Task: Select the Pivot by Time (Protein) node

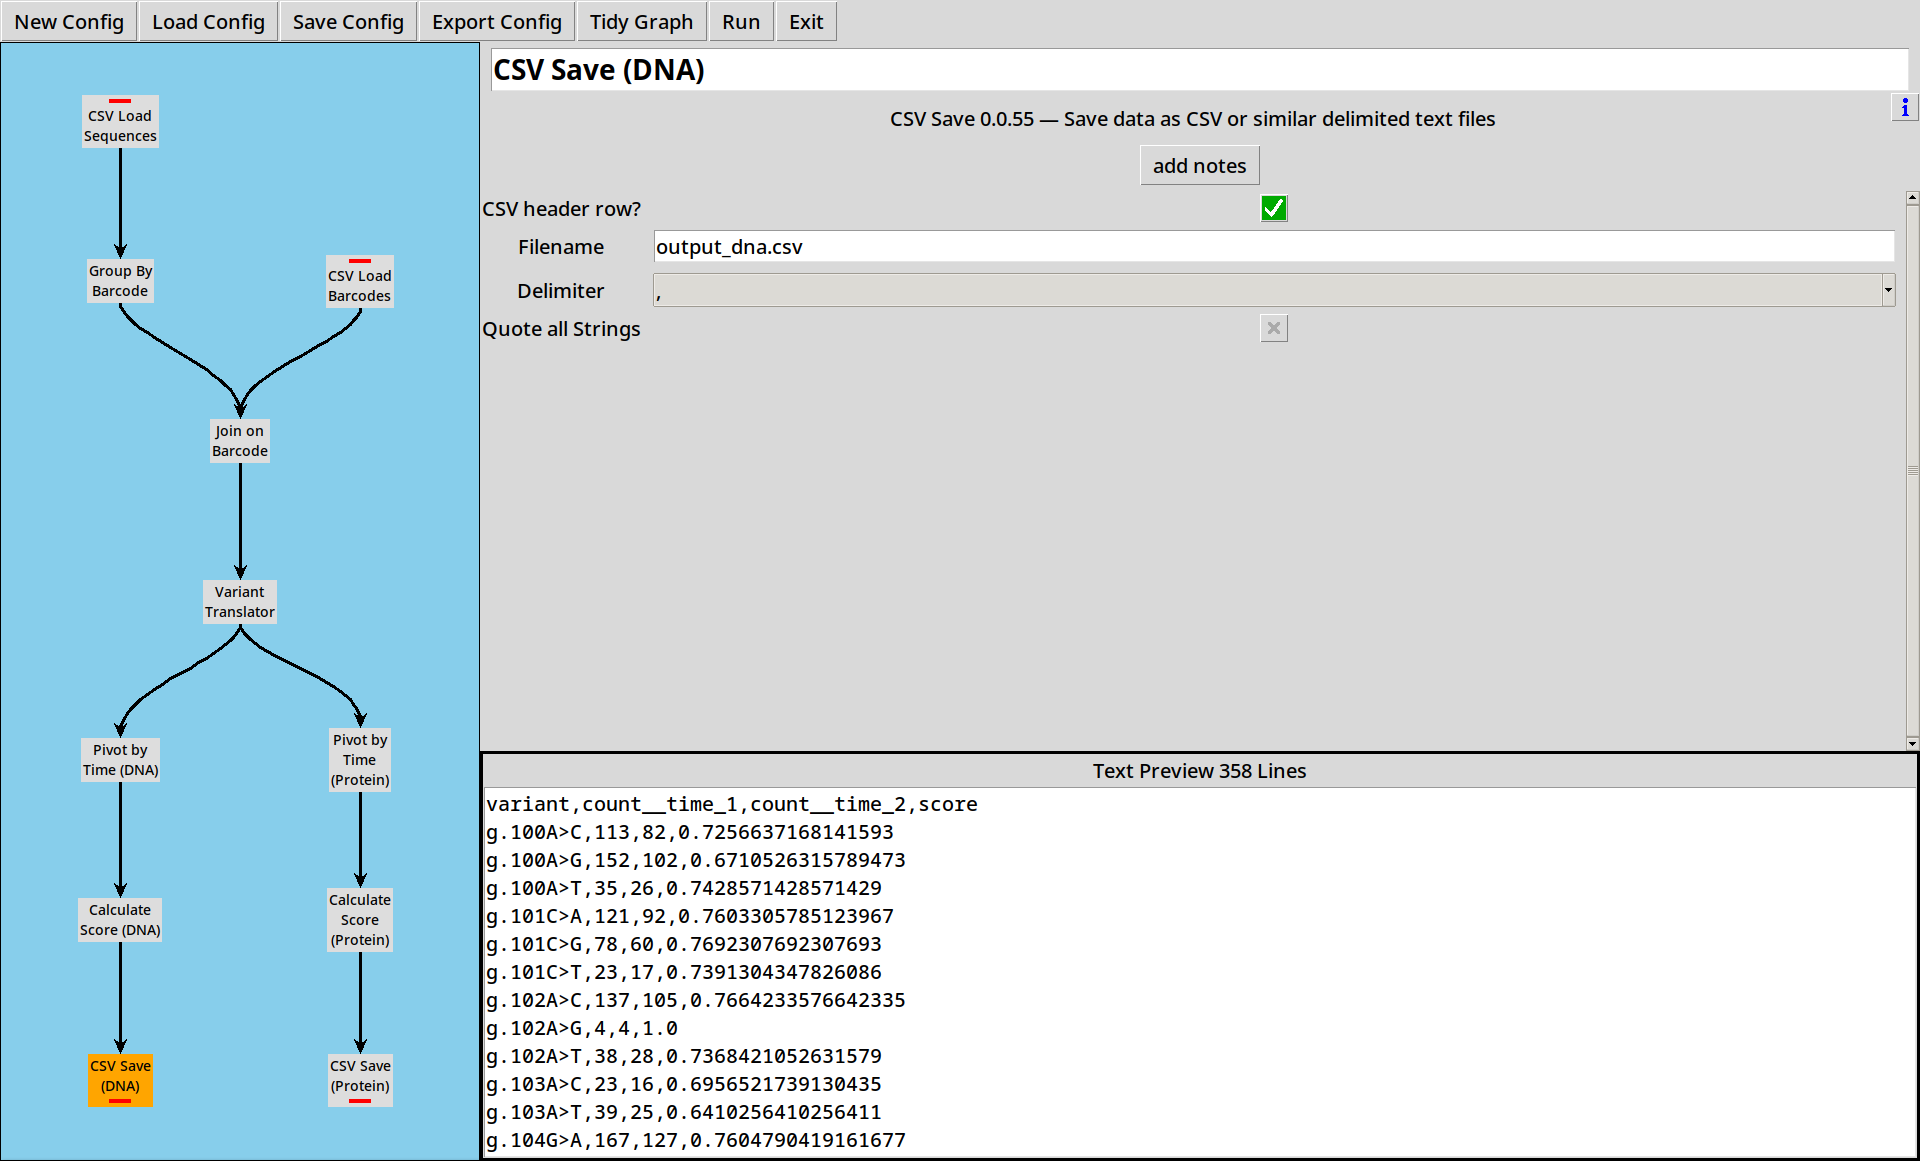Action: click(x=360, y=760)
